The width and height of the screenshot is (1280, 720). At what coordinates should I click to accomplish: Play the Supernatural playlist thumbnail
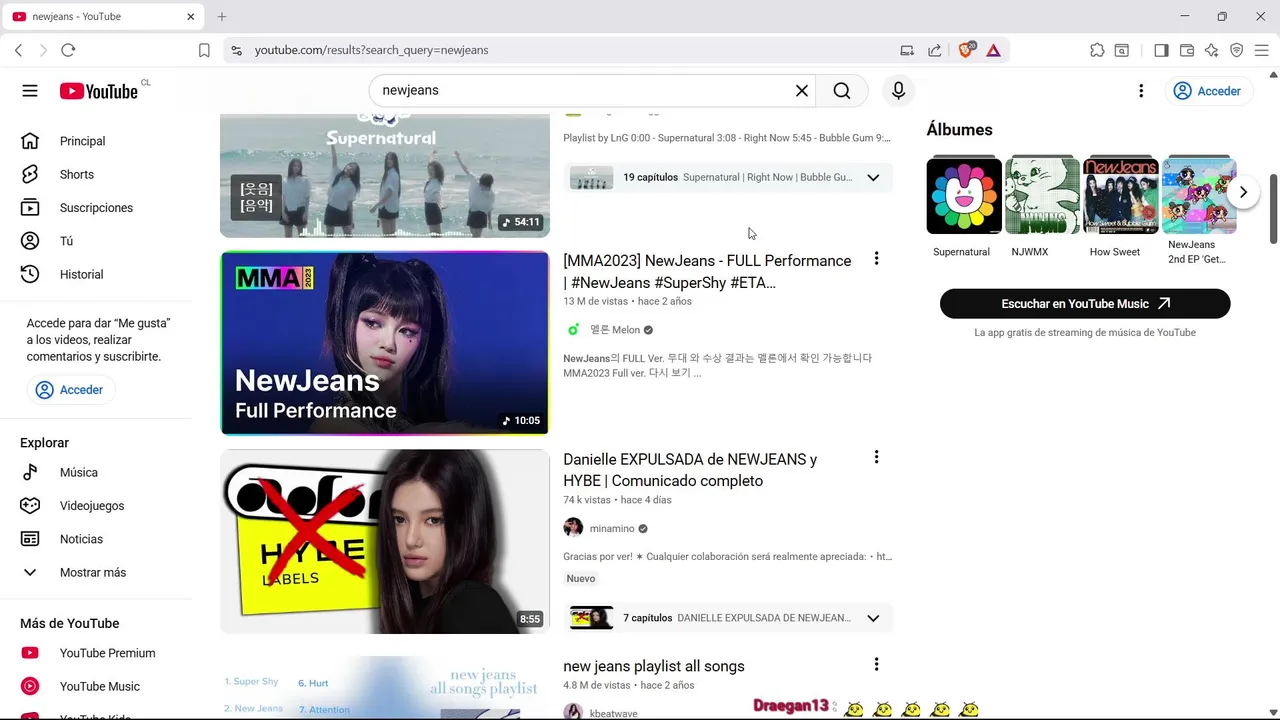385,175
